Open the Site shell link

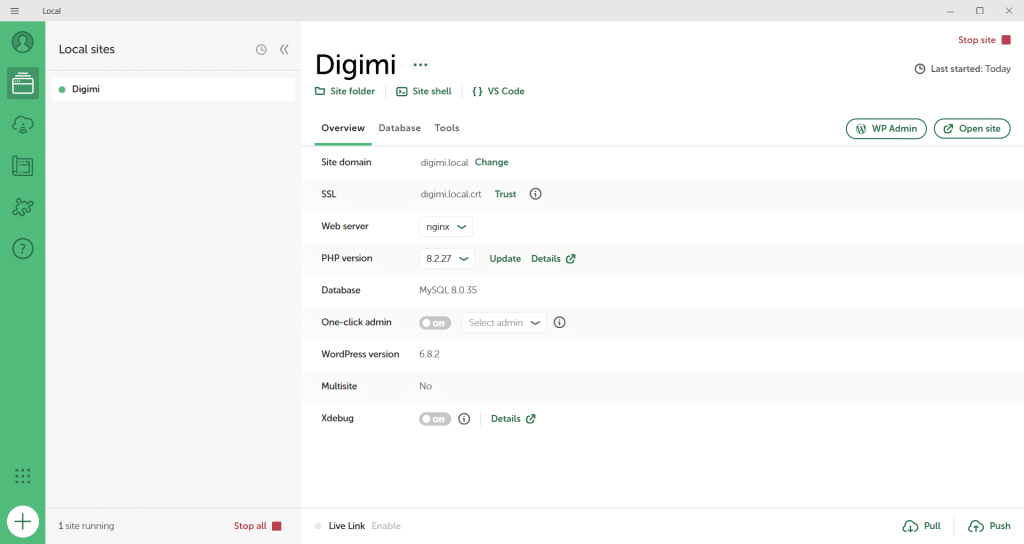(424, 91)
